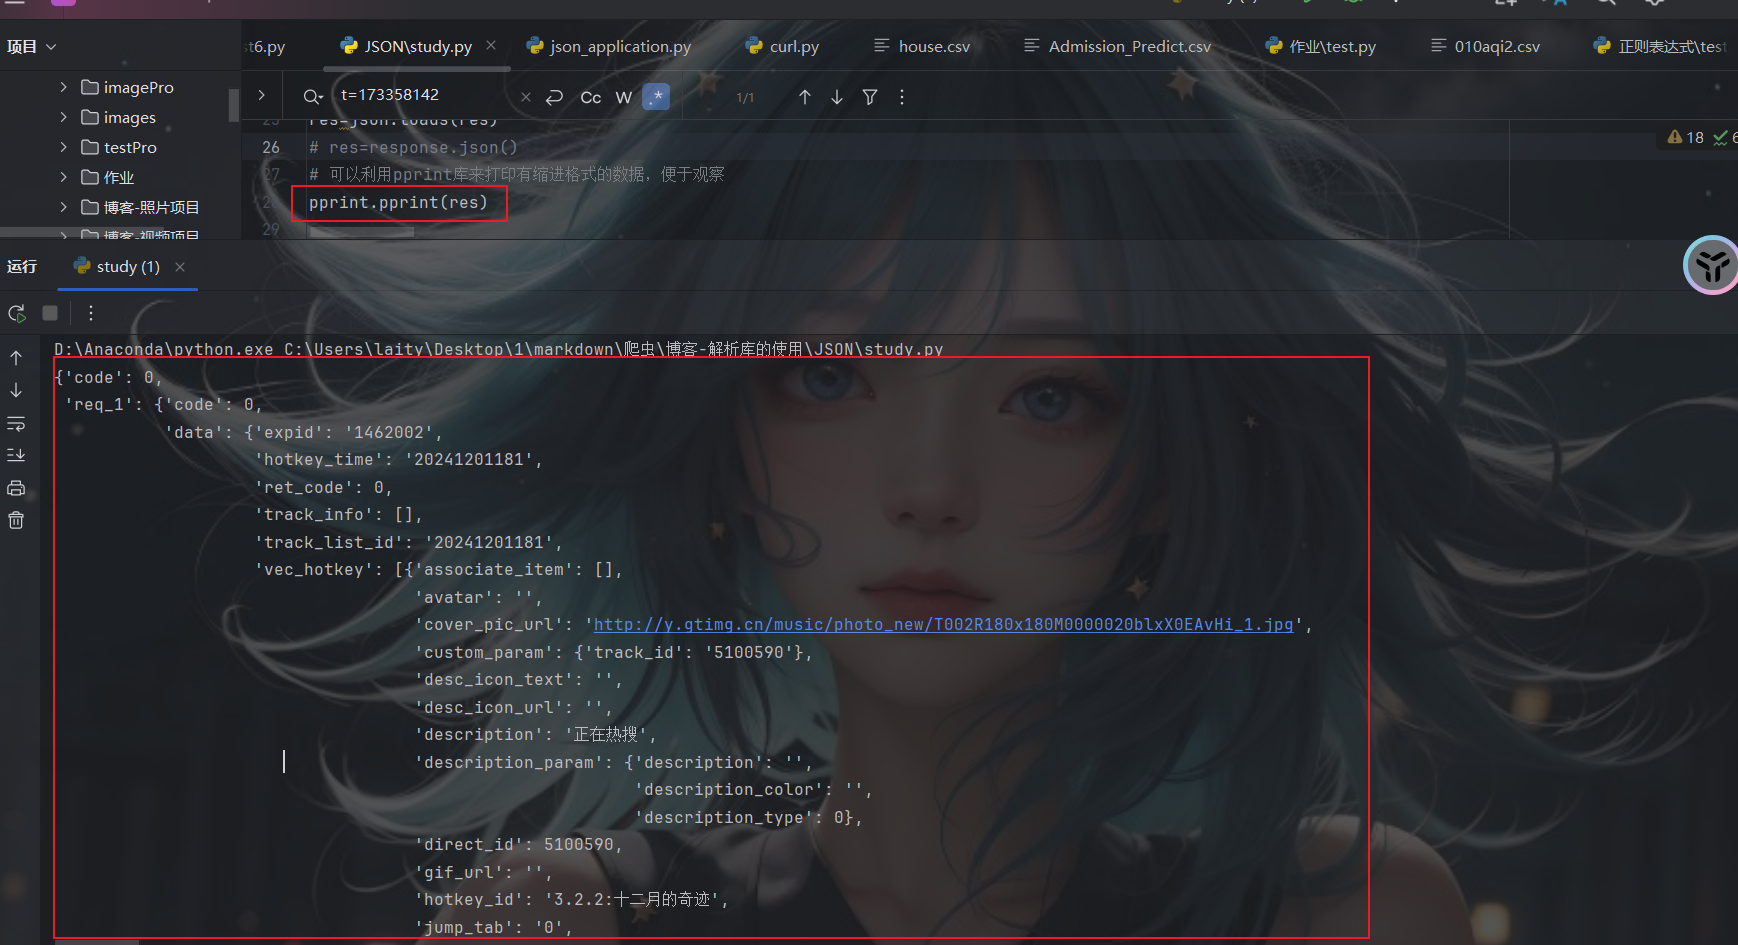Click the editor horizontal scrollbar
This screenshot has width=1738, height=945.
click(361, 232)
